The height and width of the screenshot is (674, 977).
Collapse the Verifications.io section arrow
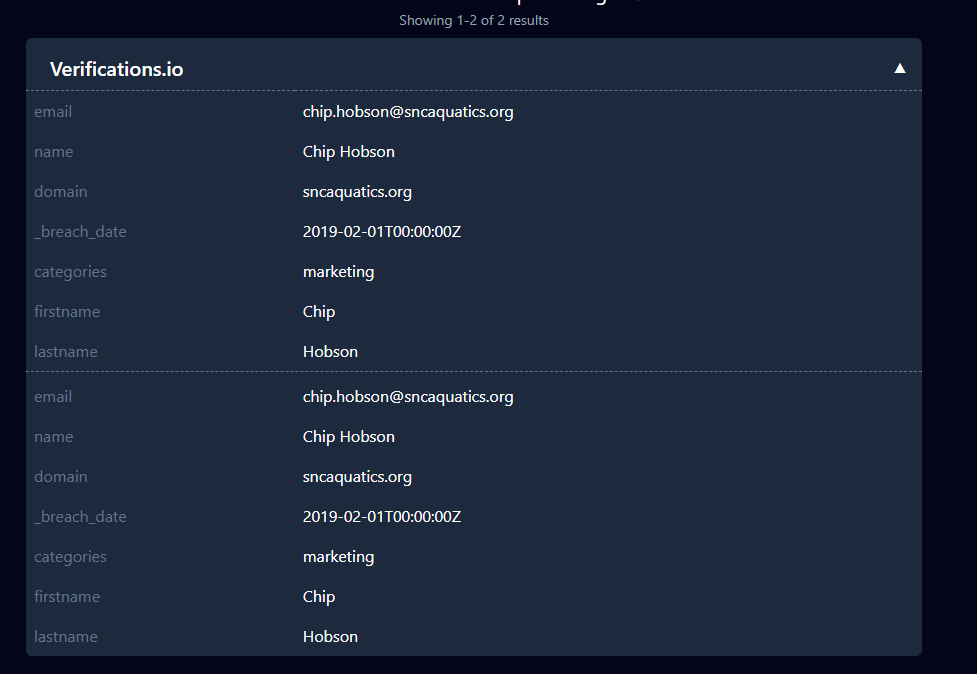click(x=900, y=68)
